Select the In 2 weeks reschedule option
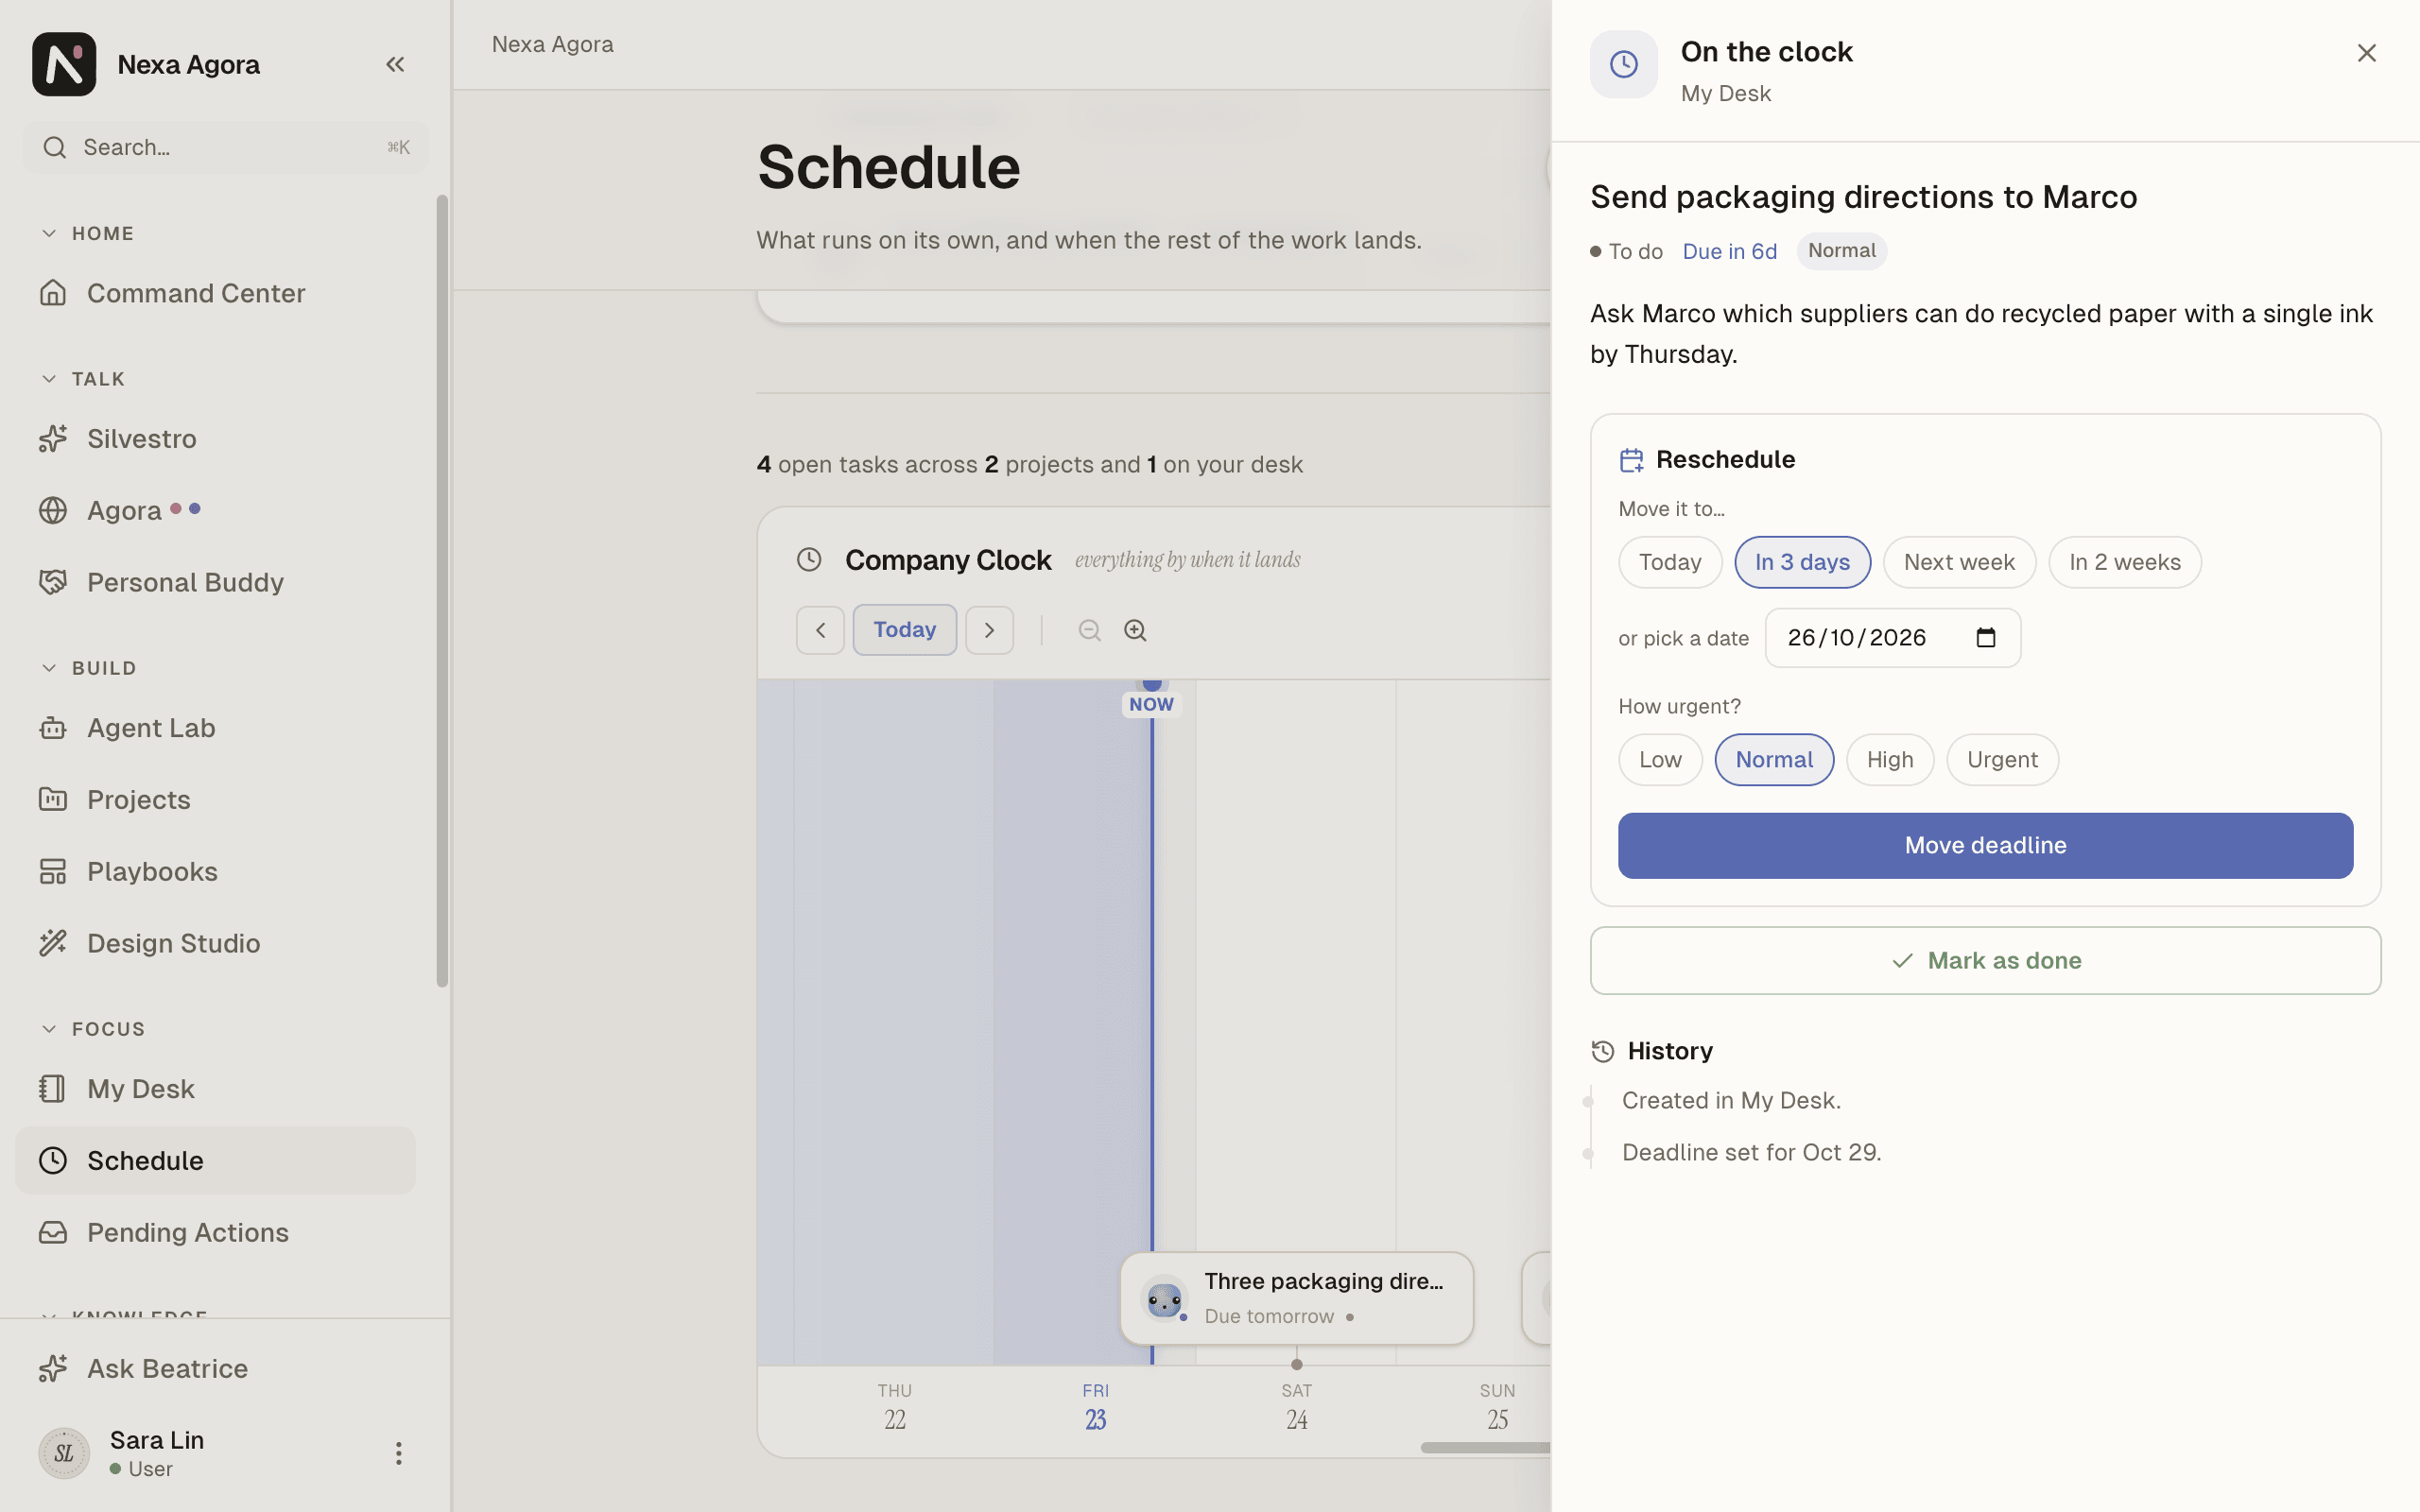 pos(2125,562)
